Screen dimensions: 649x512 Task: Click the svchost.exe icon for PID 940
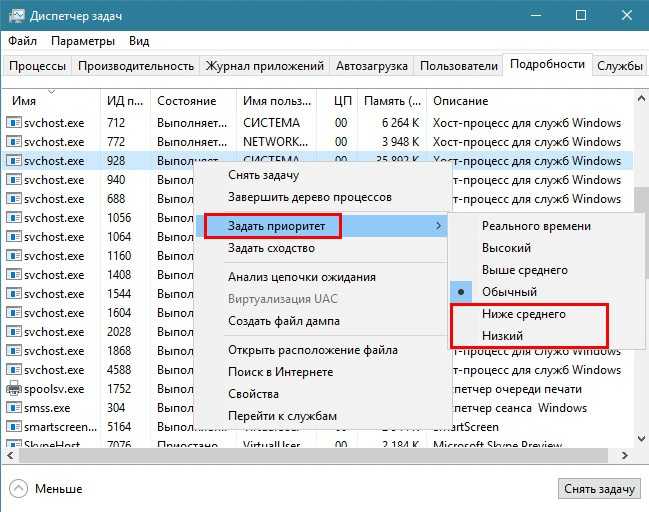coord(14,180)
